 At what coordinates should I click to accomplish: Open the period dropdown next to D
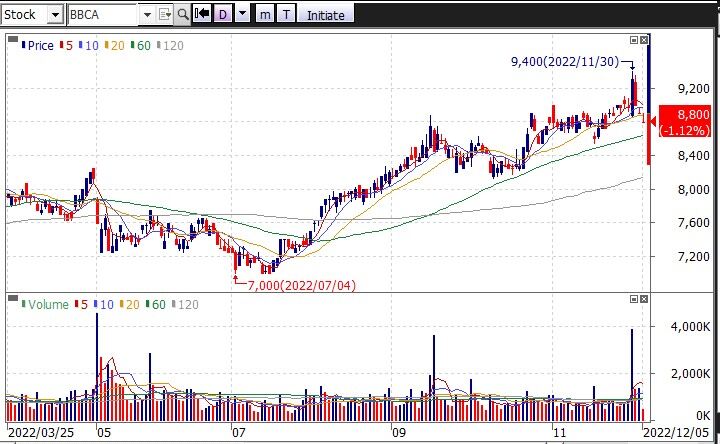pyautogui.click(x=241, y=14)
